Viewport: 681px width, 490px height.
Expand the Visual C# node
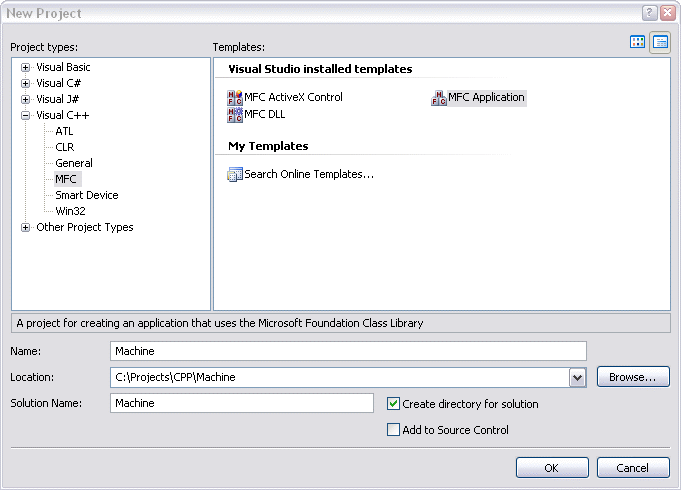(25, 83)
